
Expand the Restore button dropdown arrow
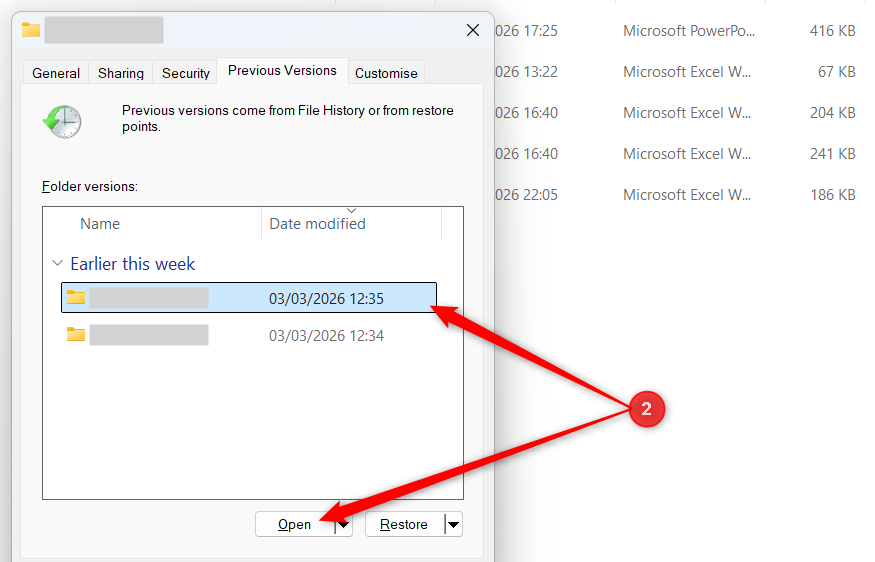(x=454, y=525)
